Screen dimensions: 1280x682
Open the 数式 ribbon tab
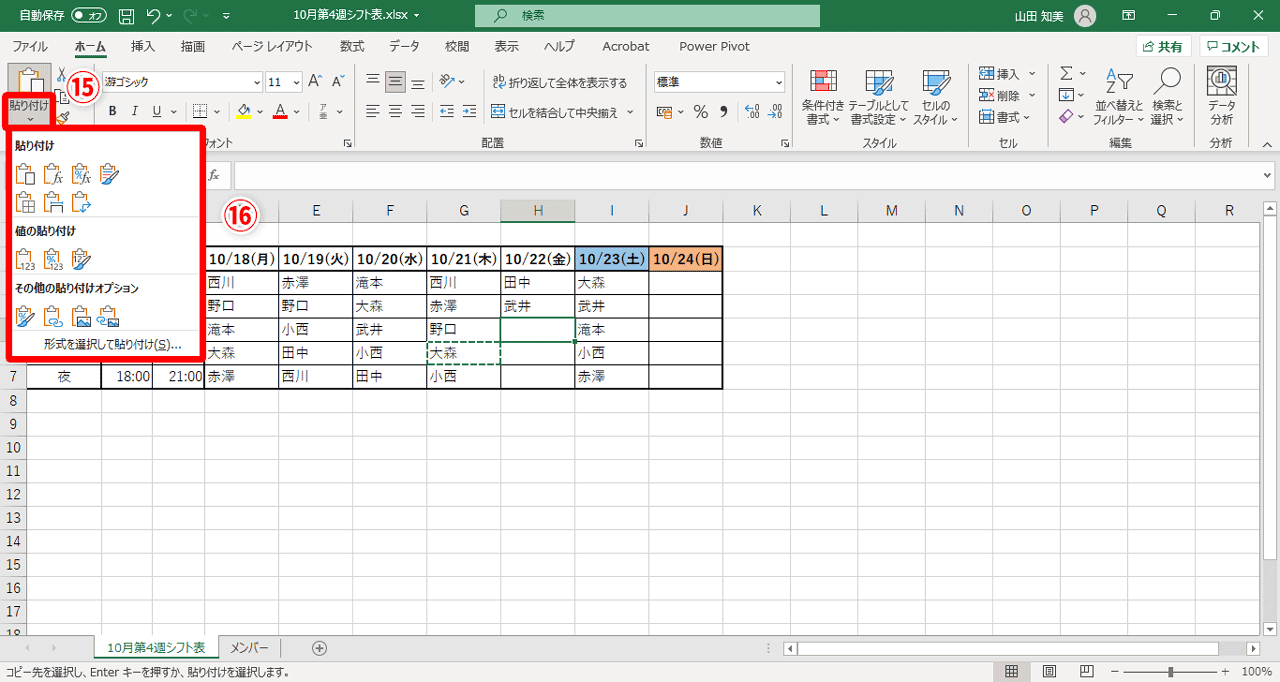[351, 46]
